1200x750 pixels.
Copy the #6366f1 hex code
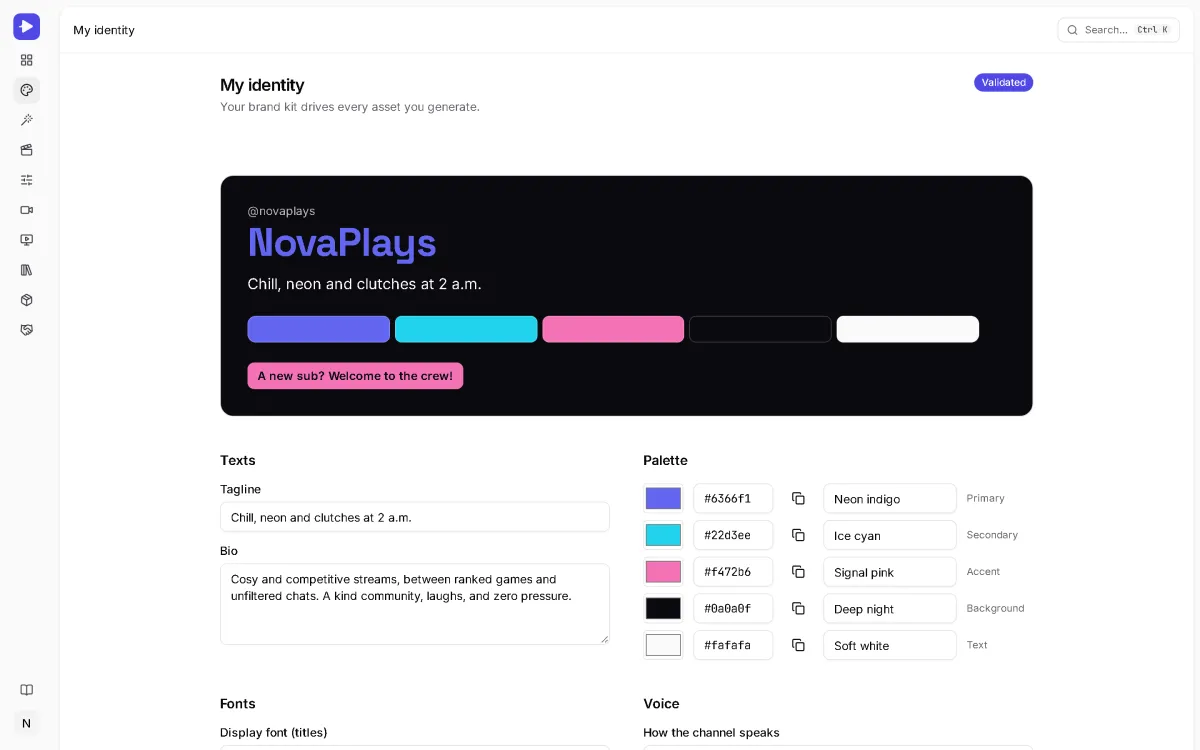[x=798, y=498]
